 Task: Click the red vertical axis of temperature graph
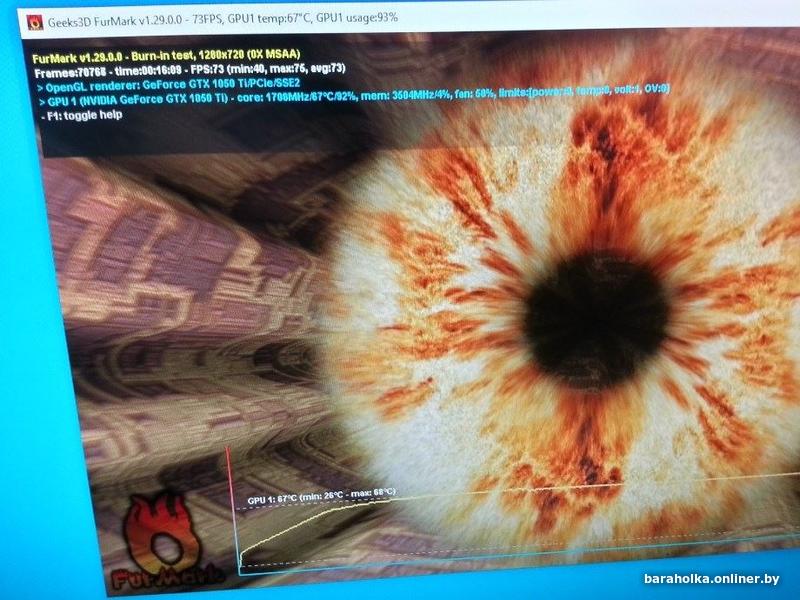pyautogui.click(x=234, y=508)
